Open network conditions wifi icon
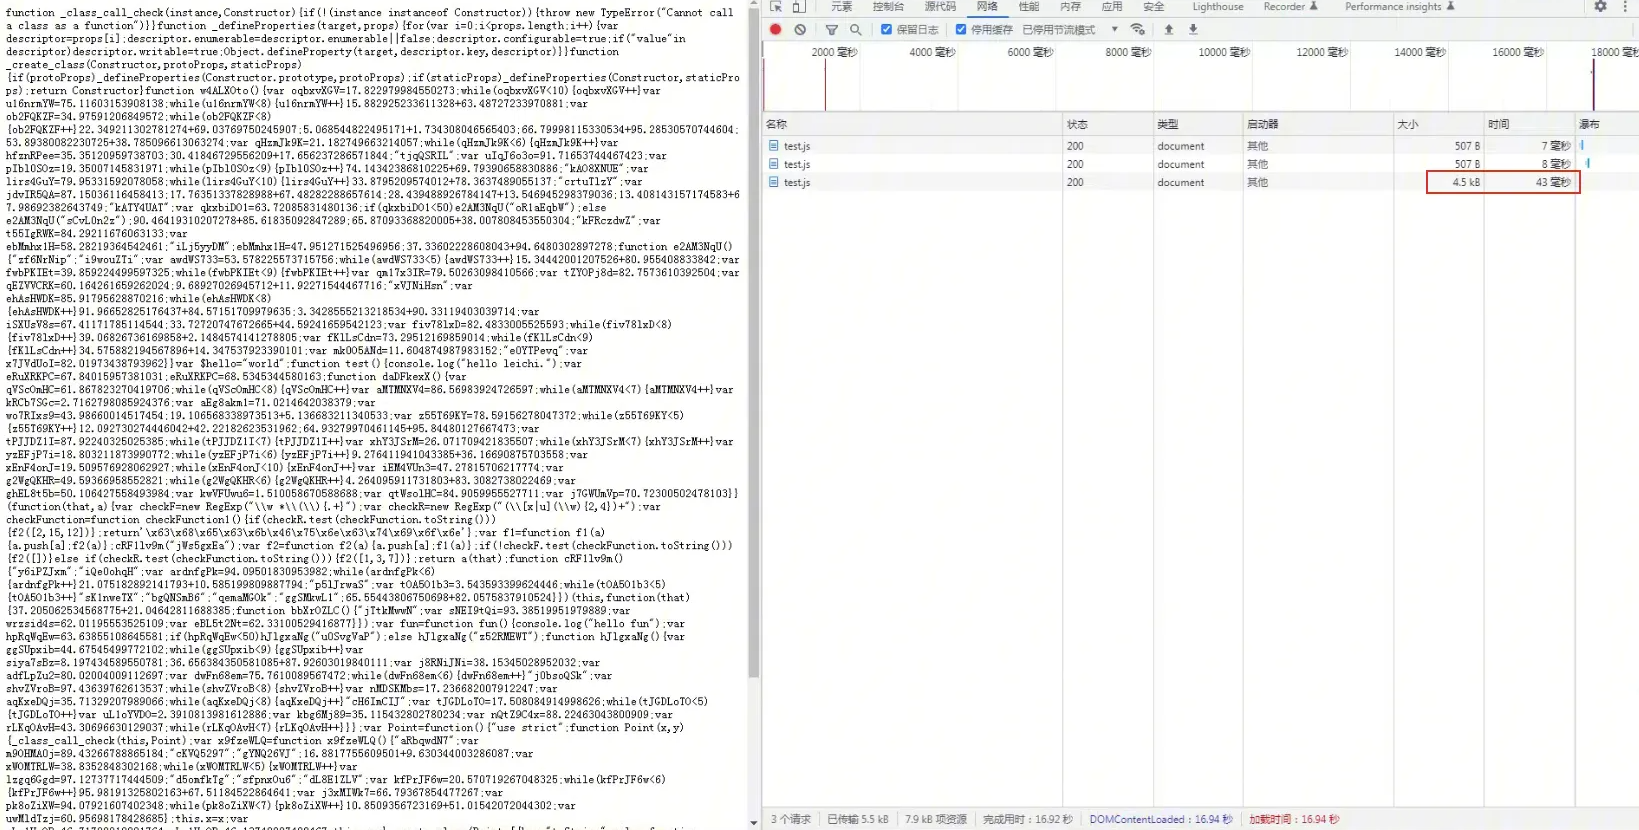Screen dimensions: 1639x830 click(1137, 30)
